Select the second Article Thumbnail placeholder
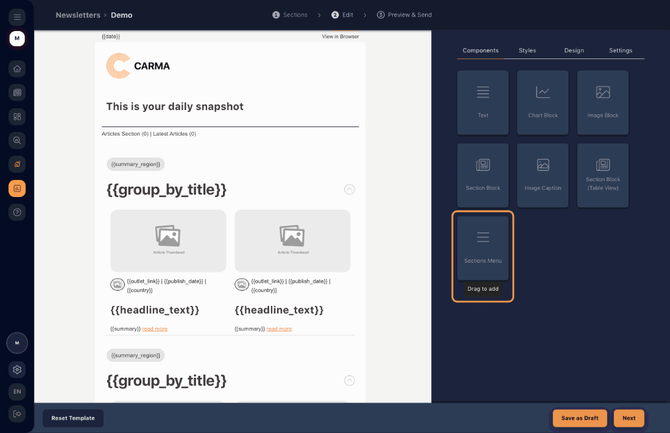The width and height of the screenshot is (670, 433). point(293,241)
